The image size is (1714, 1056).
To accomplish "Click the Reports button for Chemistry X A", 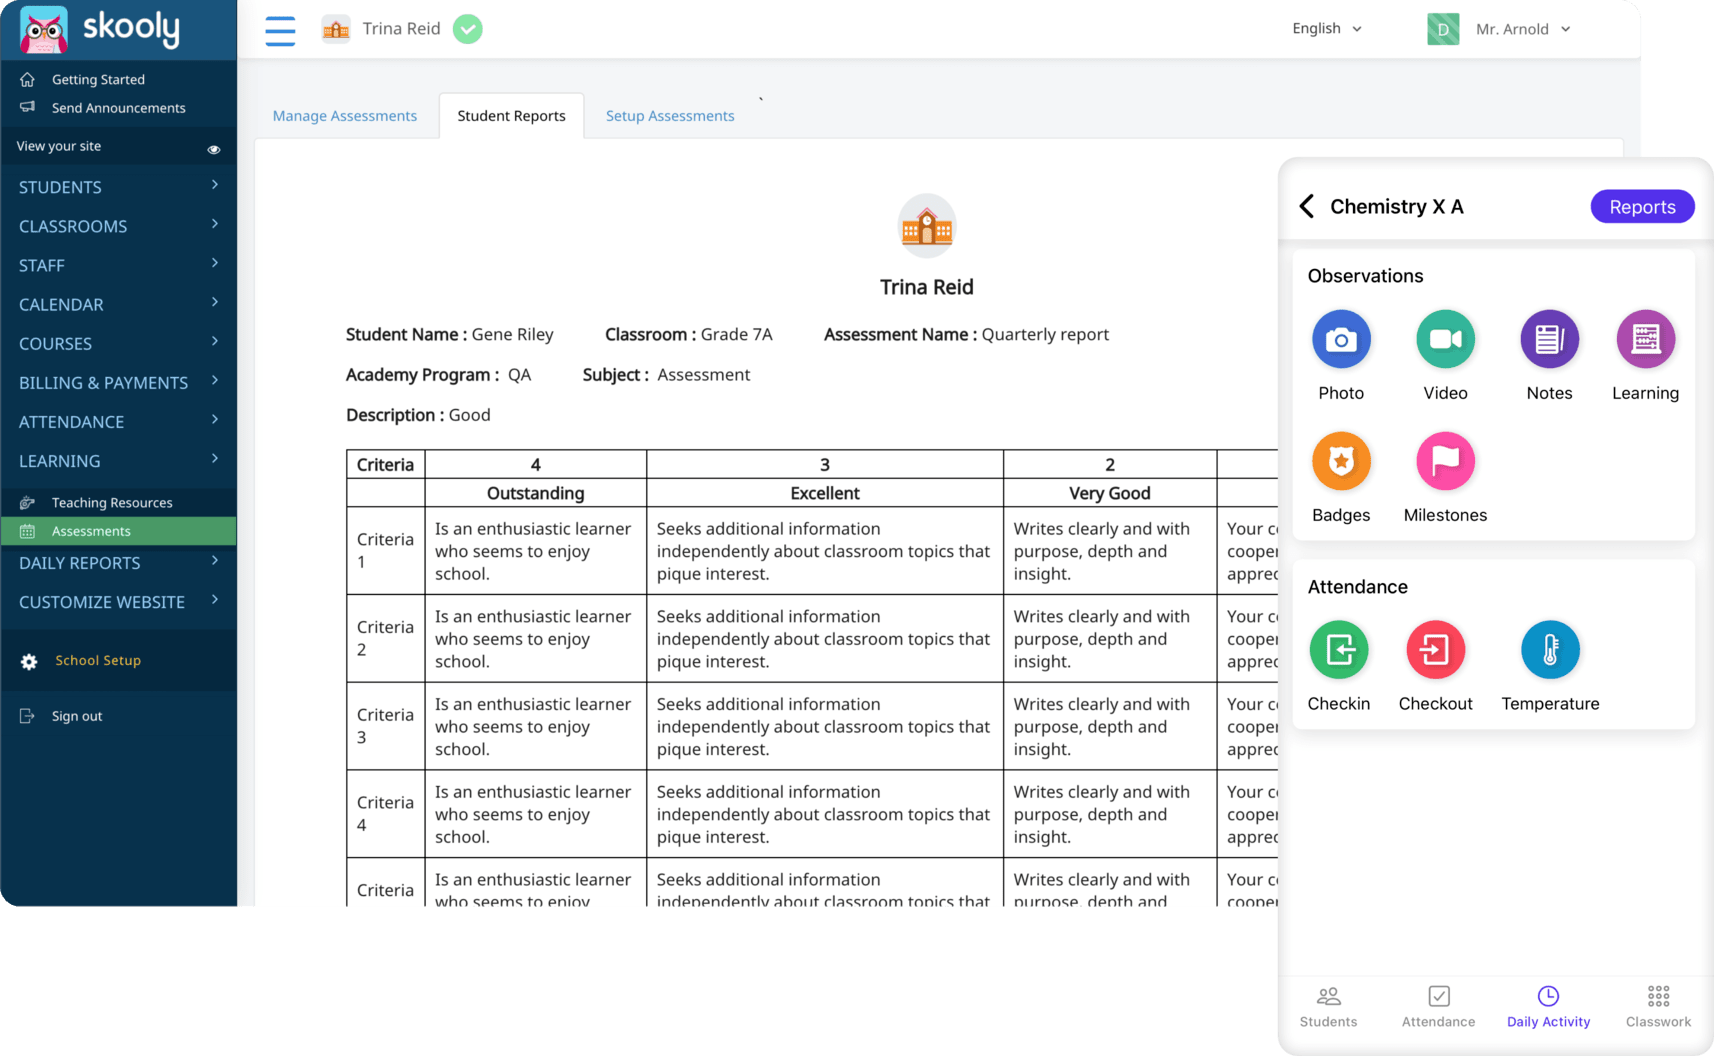I will pos(1642,206).
